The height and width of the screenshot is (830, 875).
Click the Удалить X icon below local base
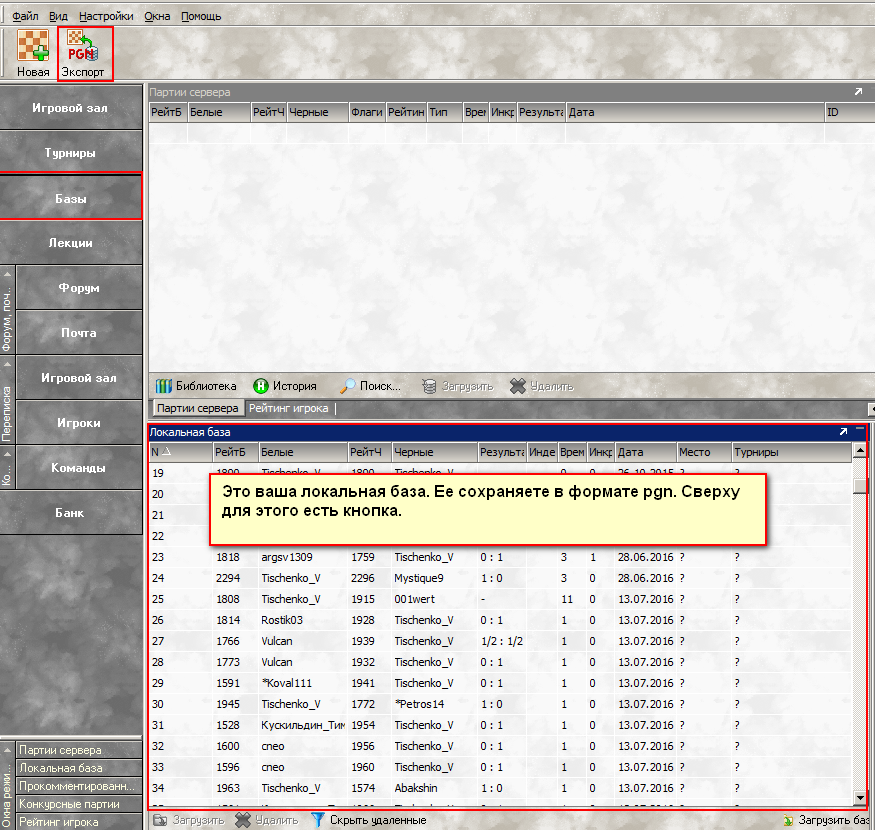(242, 820)
